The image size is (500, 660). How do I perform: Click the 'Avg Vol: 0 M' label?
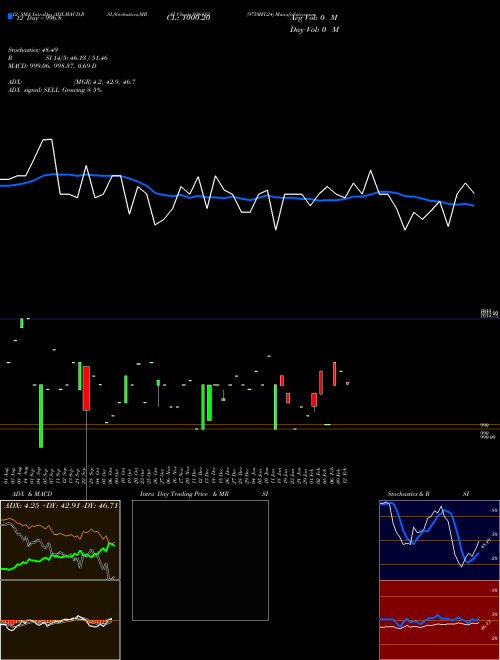[x=314, y=18]
